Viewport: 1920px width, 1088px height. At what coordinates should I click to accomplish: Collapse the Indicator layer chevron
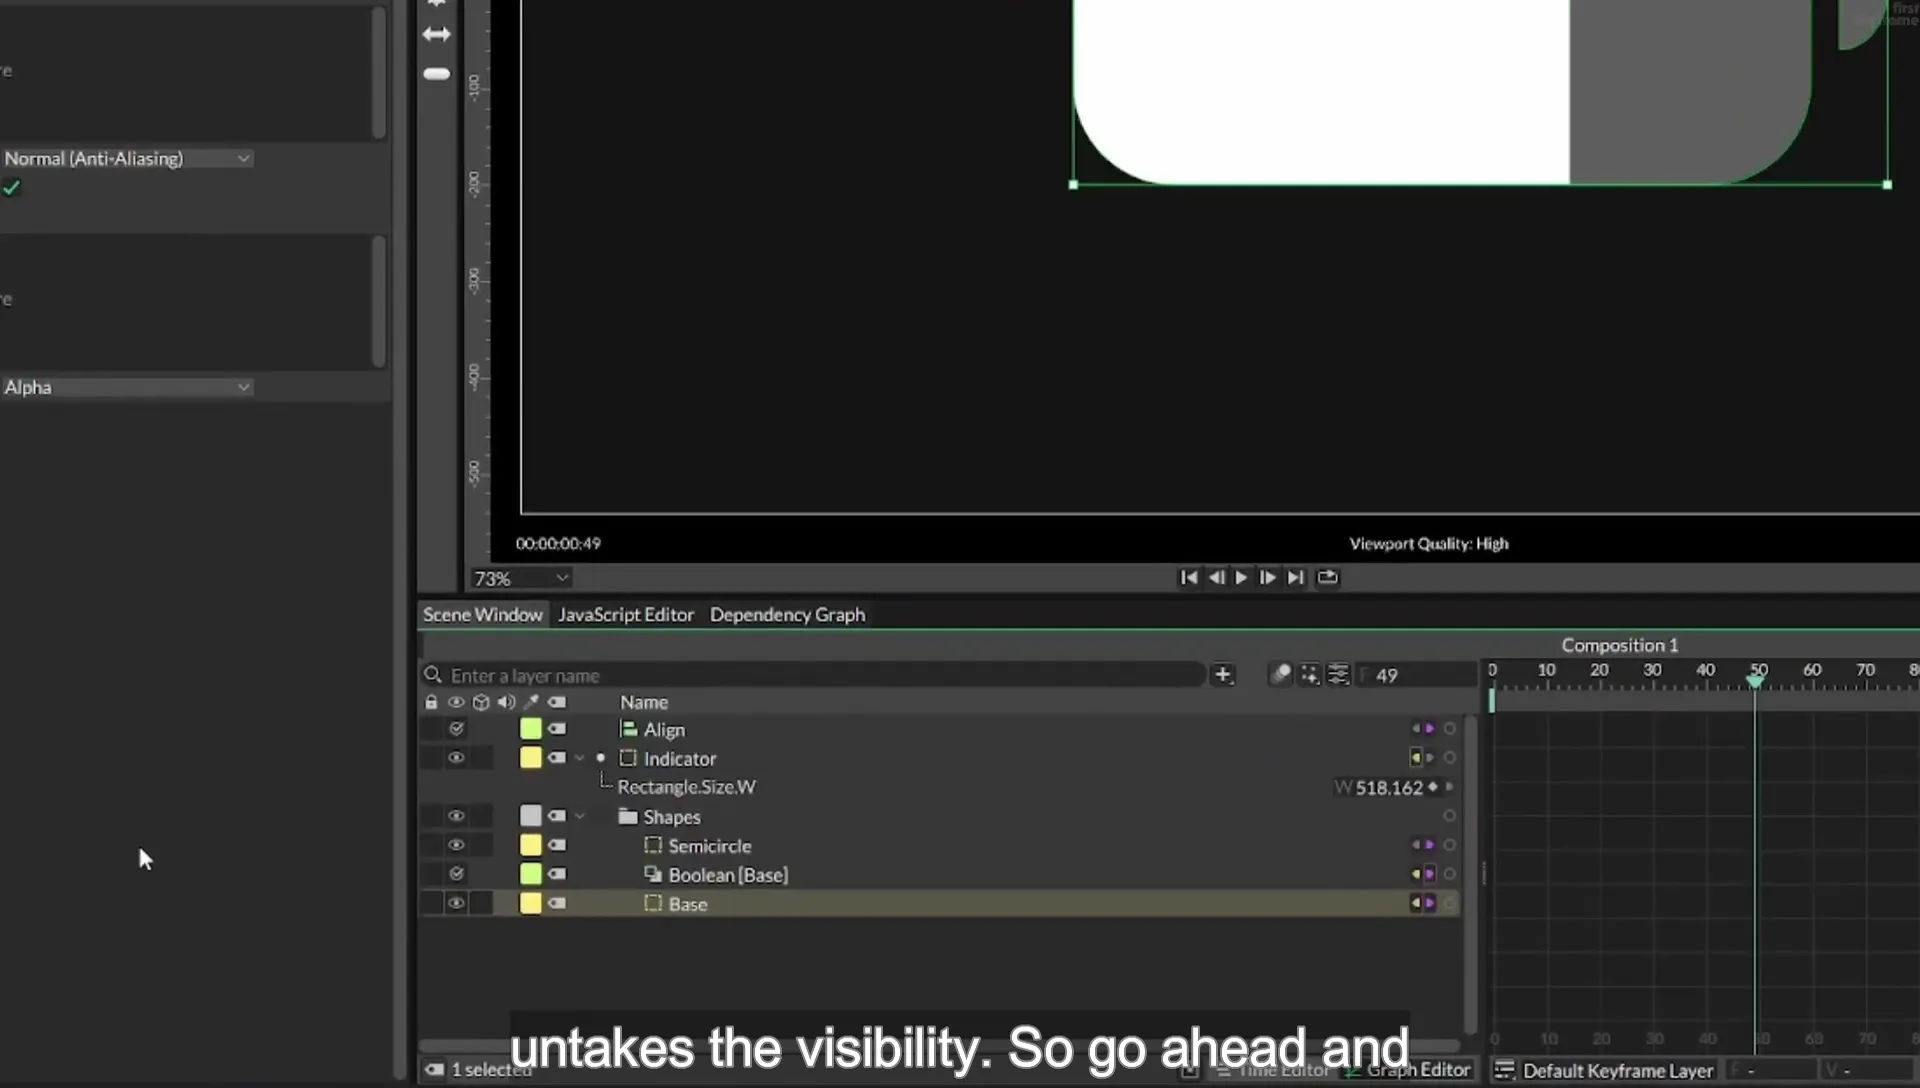(579, 758)
